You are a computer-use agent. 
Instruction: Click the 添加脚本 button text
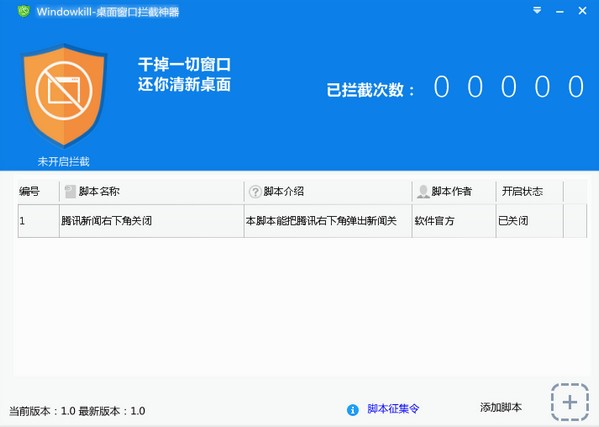[501, 408]
